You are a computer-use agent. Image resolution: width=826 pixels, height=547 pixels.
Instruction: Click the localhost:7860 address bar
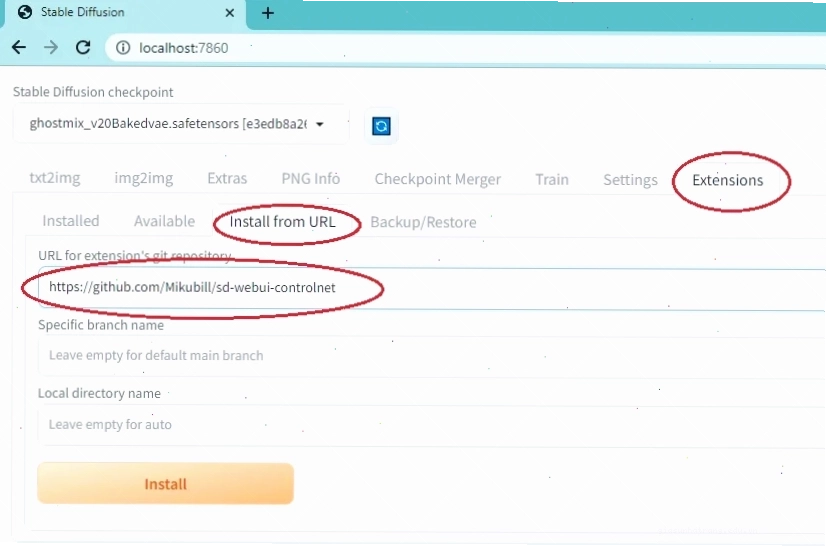coord(466,48)
